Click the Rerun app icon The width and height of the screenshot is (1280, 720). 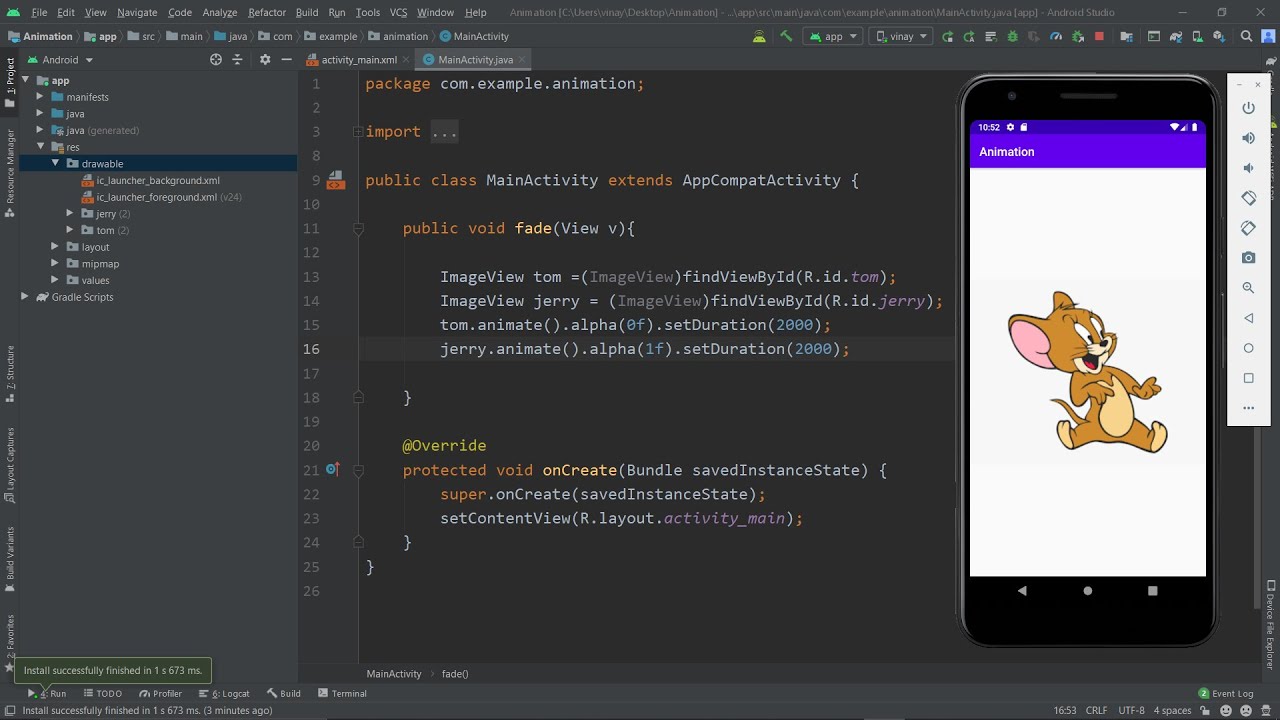(948, 36)
